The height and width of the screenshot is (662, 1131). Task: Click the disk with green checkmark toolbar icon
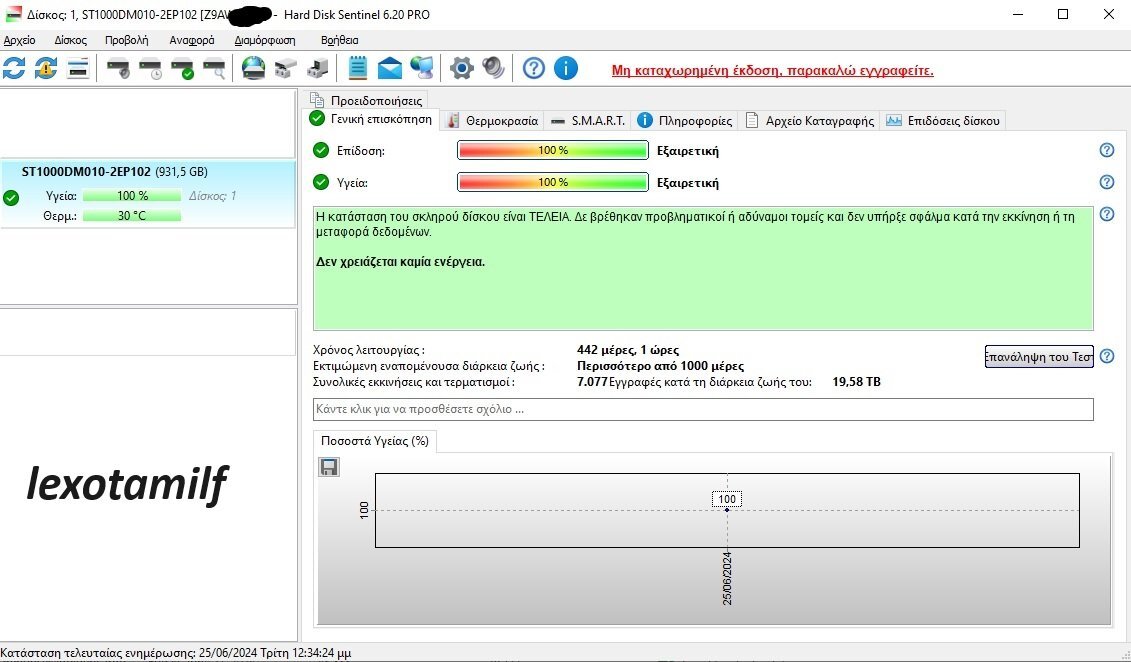click(x=182, y=69)
